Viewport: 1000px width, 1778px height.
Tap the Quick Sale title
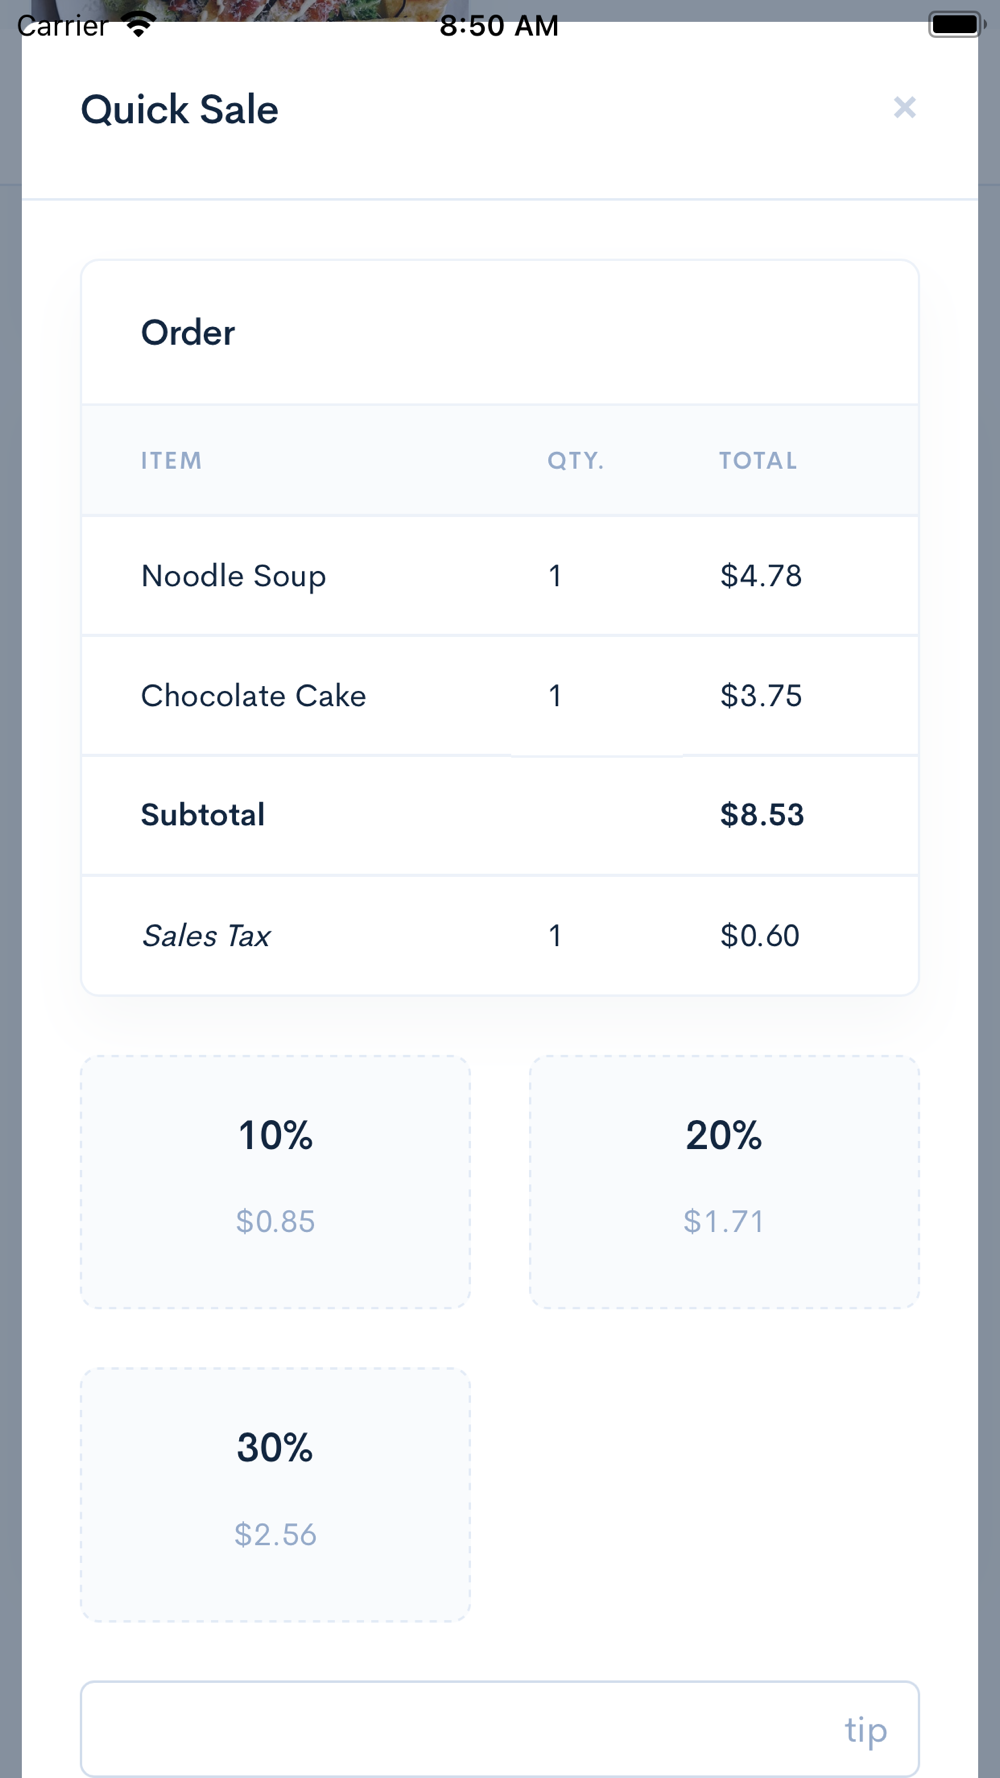180,110
